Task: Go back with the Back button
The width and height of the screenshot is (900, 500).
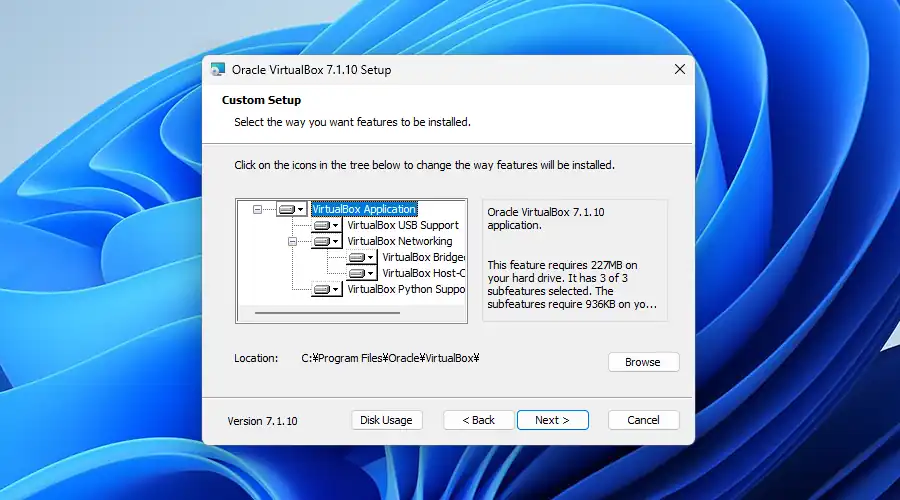Action: pyautogui.click(x=478, y=420)
